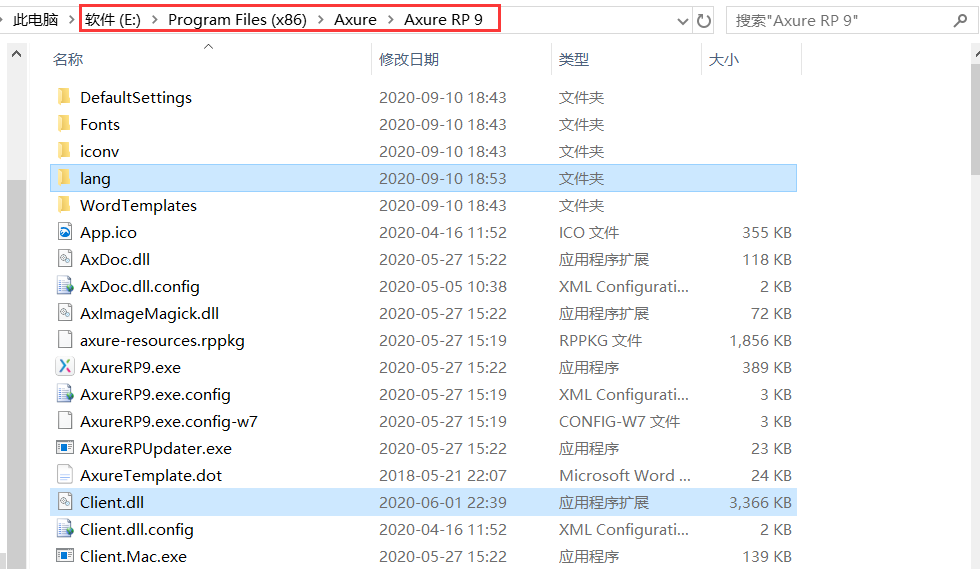Viewport: 980px width, 569px height.
Task: Click the 355 KB size of App.ico
Action: pyautogui.click(x=767, y=233)
